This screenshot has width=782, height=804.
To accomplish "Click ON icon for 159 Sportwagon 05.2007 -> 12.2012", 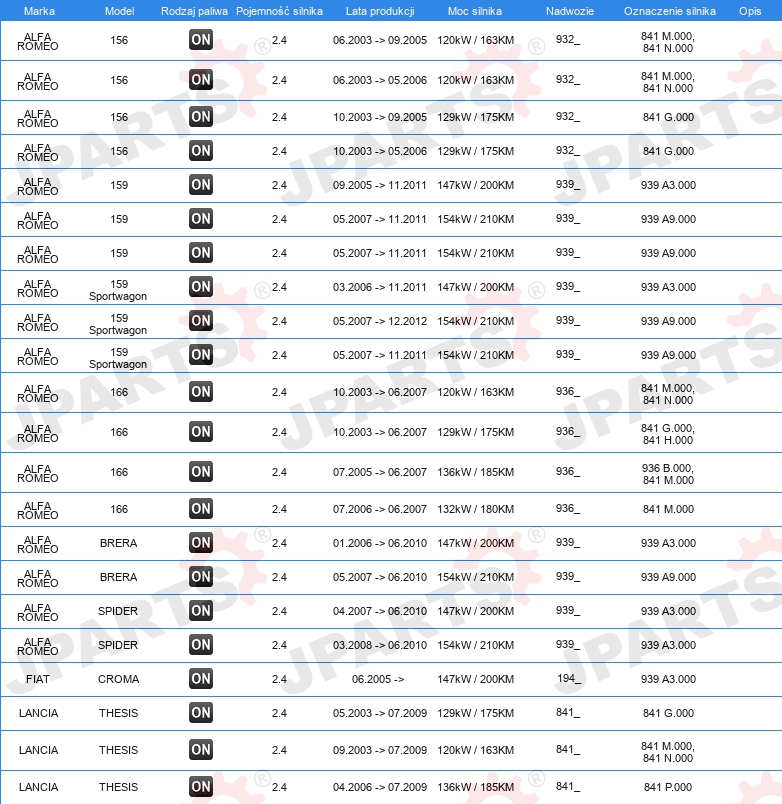I will [x=200, y=320].
